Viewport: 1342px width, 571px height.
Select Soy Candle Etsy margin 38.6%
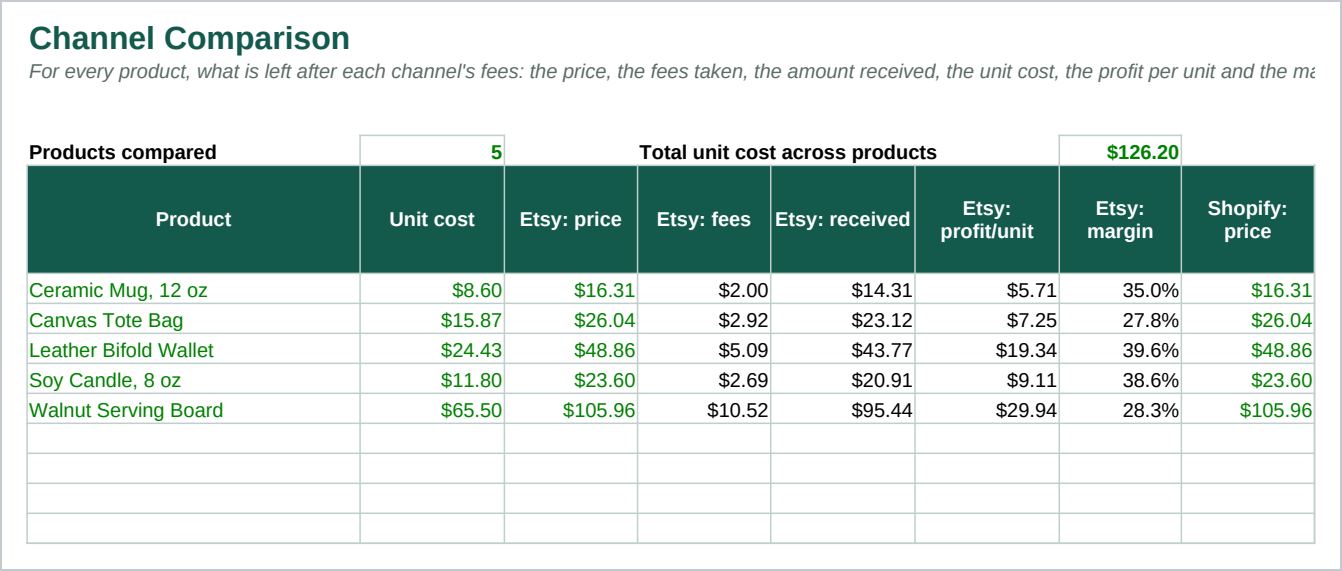tap(1120, 380)
